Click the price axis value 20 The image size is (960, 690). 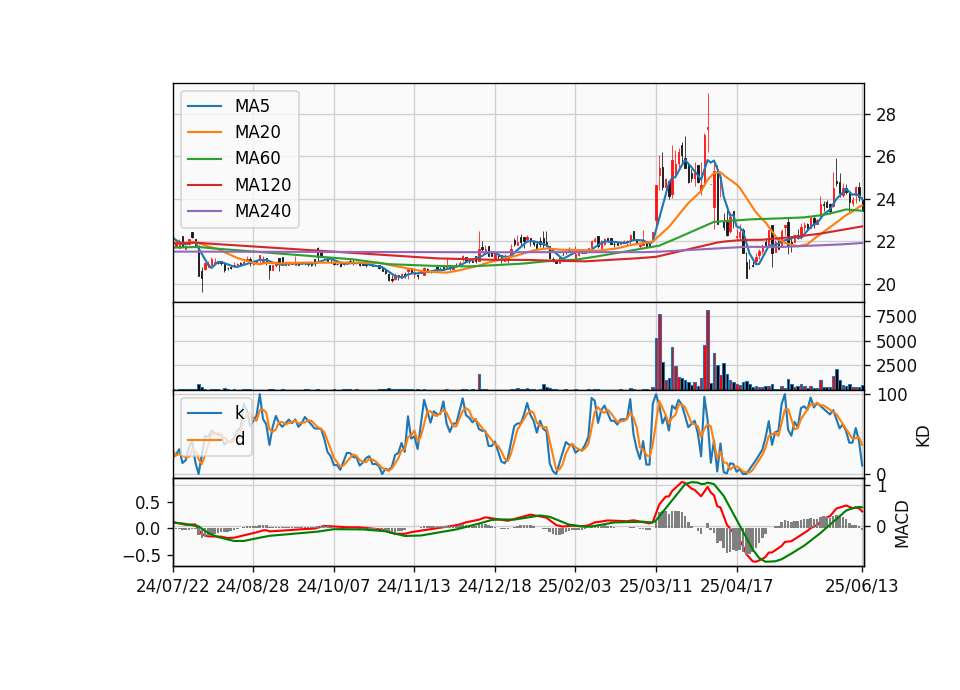click(885, 285)
